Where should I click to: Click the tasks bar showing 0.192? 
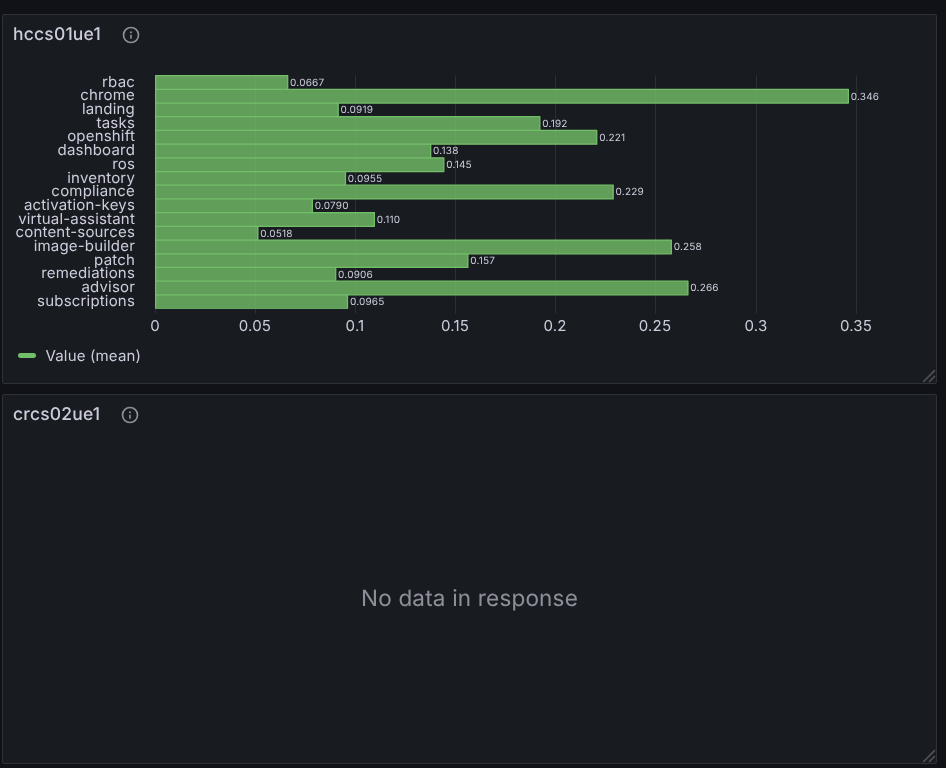pos(348,124)
